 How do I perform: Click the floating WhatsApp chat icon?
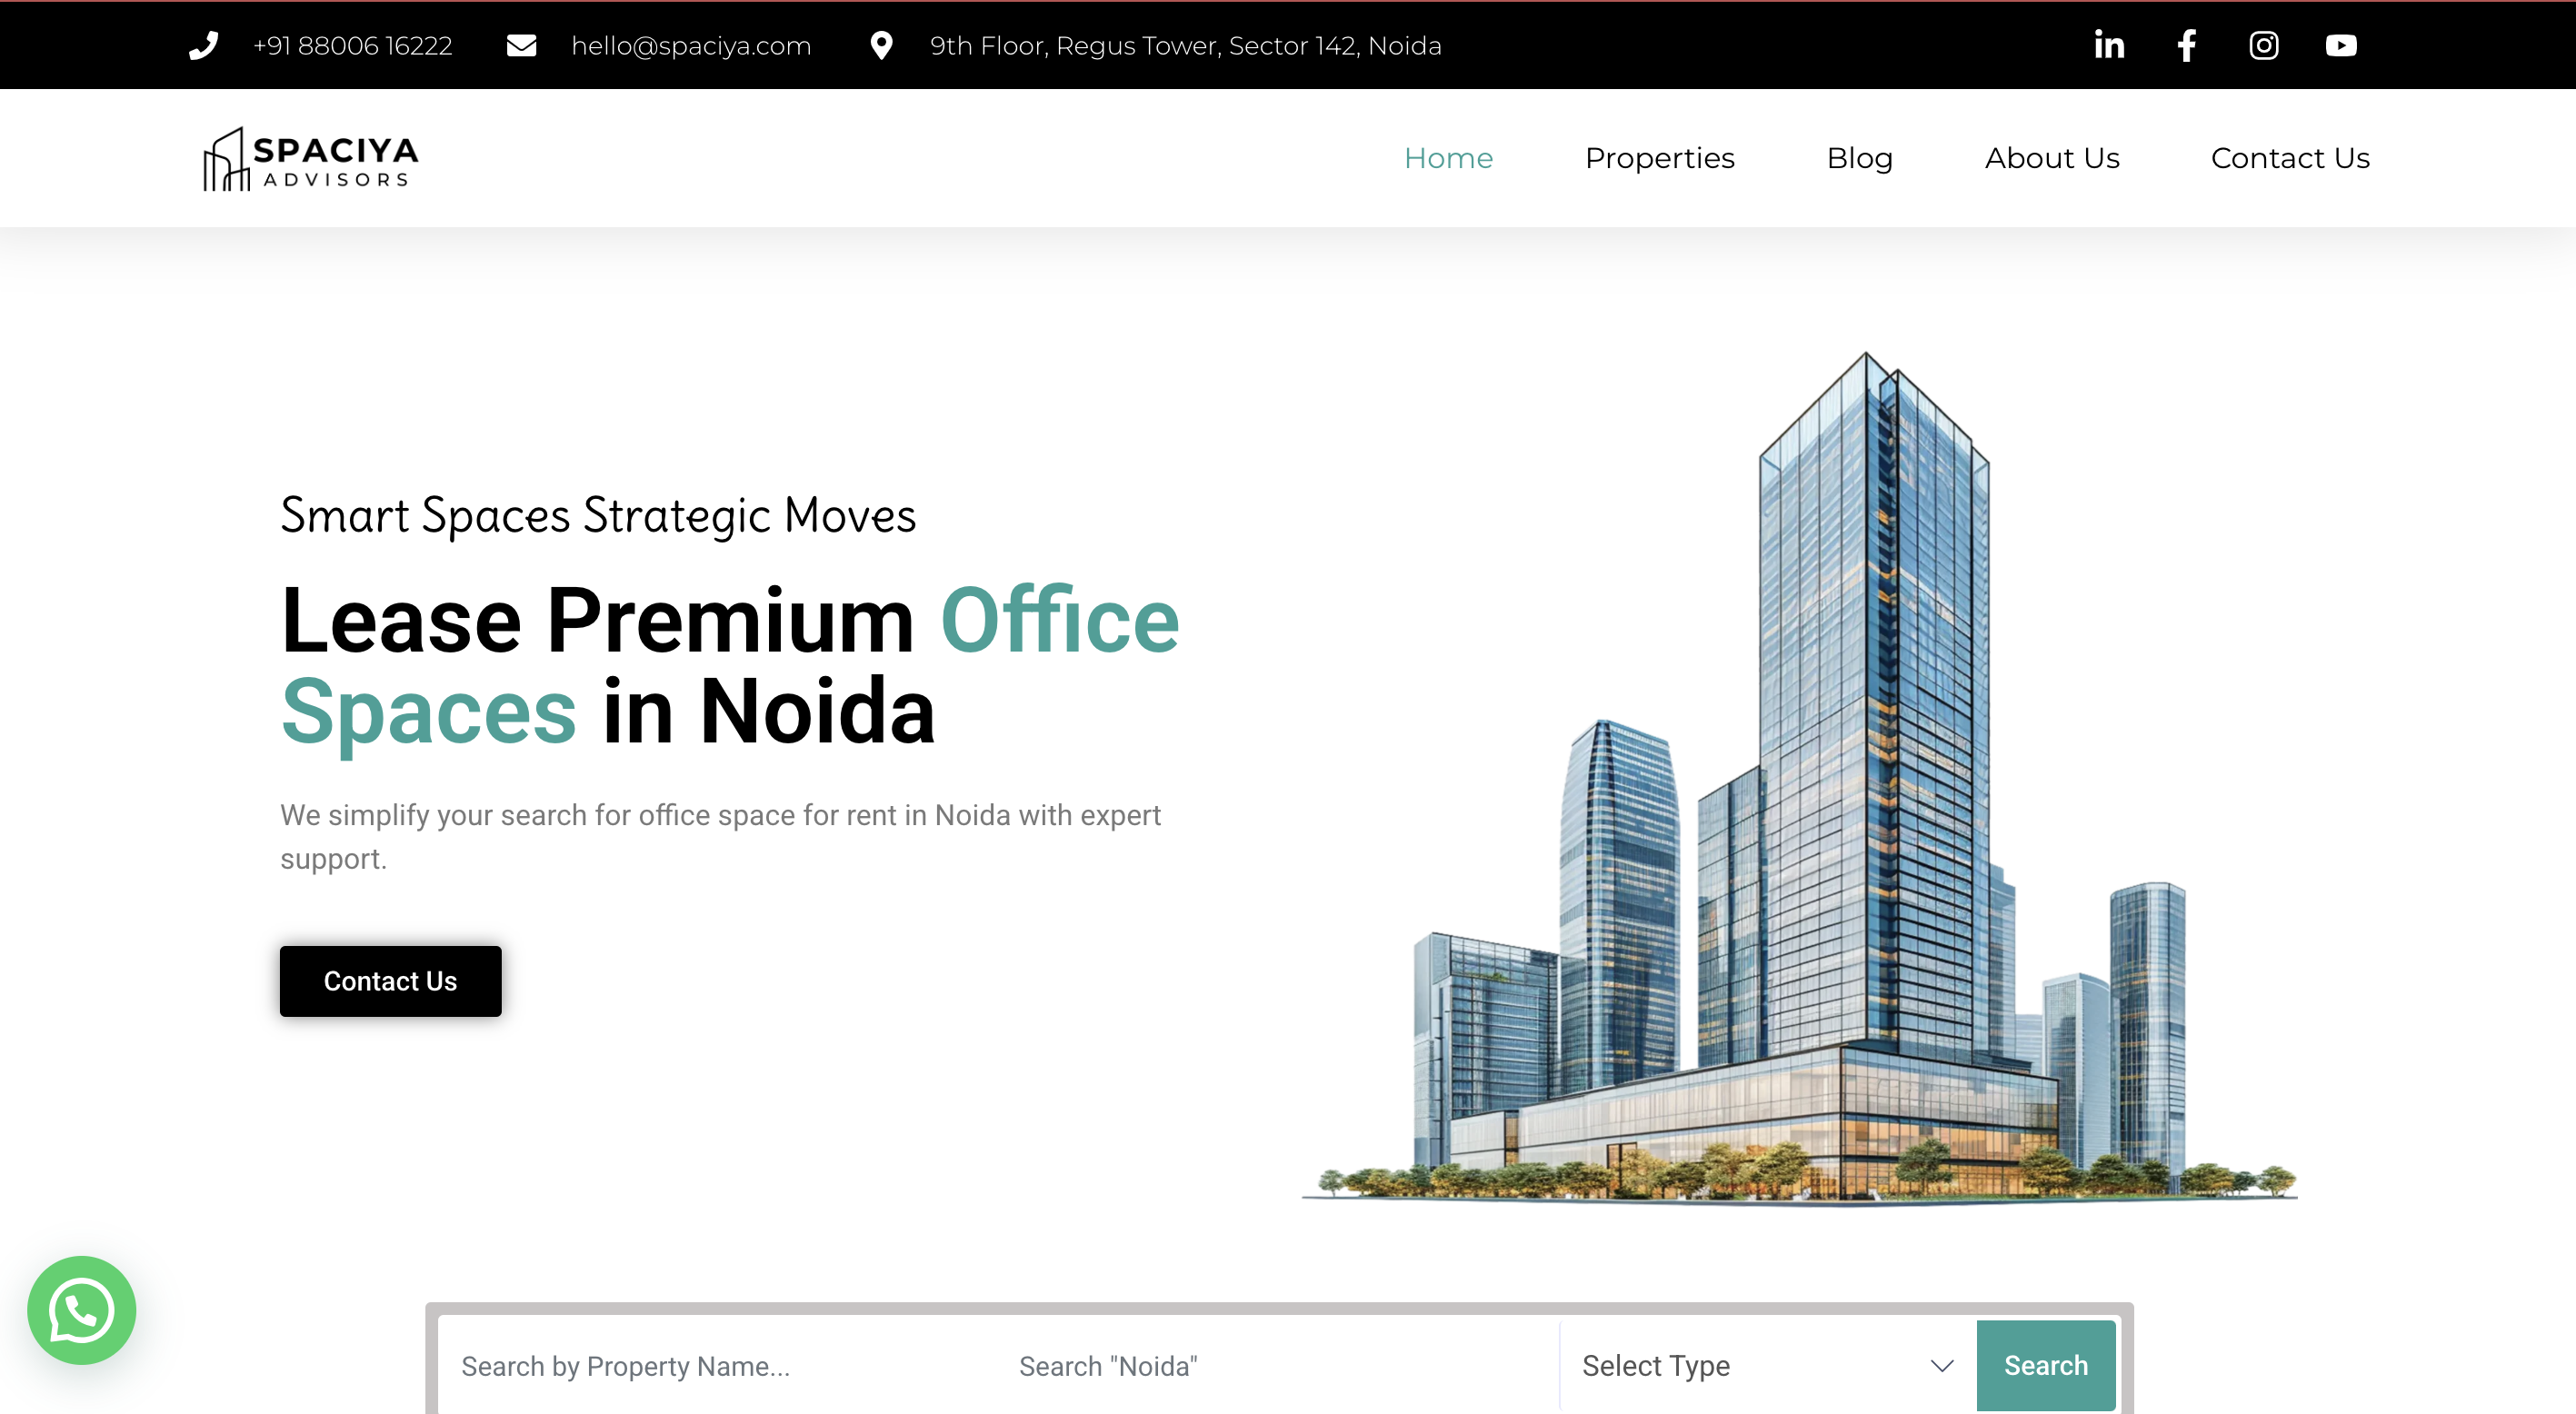tap(82, 1310)
